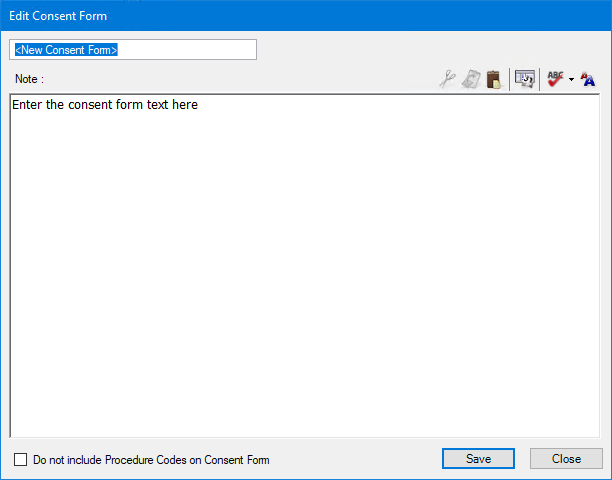Click the Procedure Codes checkbox label text
Viewport: 612px width, 480px height.
(x=151, y=460)
